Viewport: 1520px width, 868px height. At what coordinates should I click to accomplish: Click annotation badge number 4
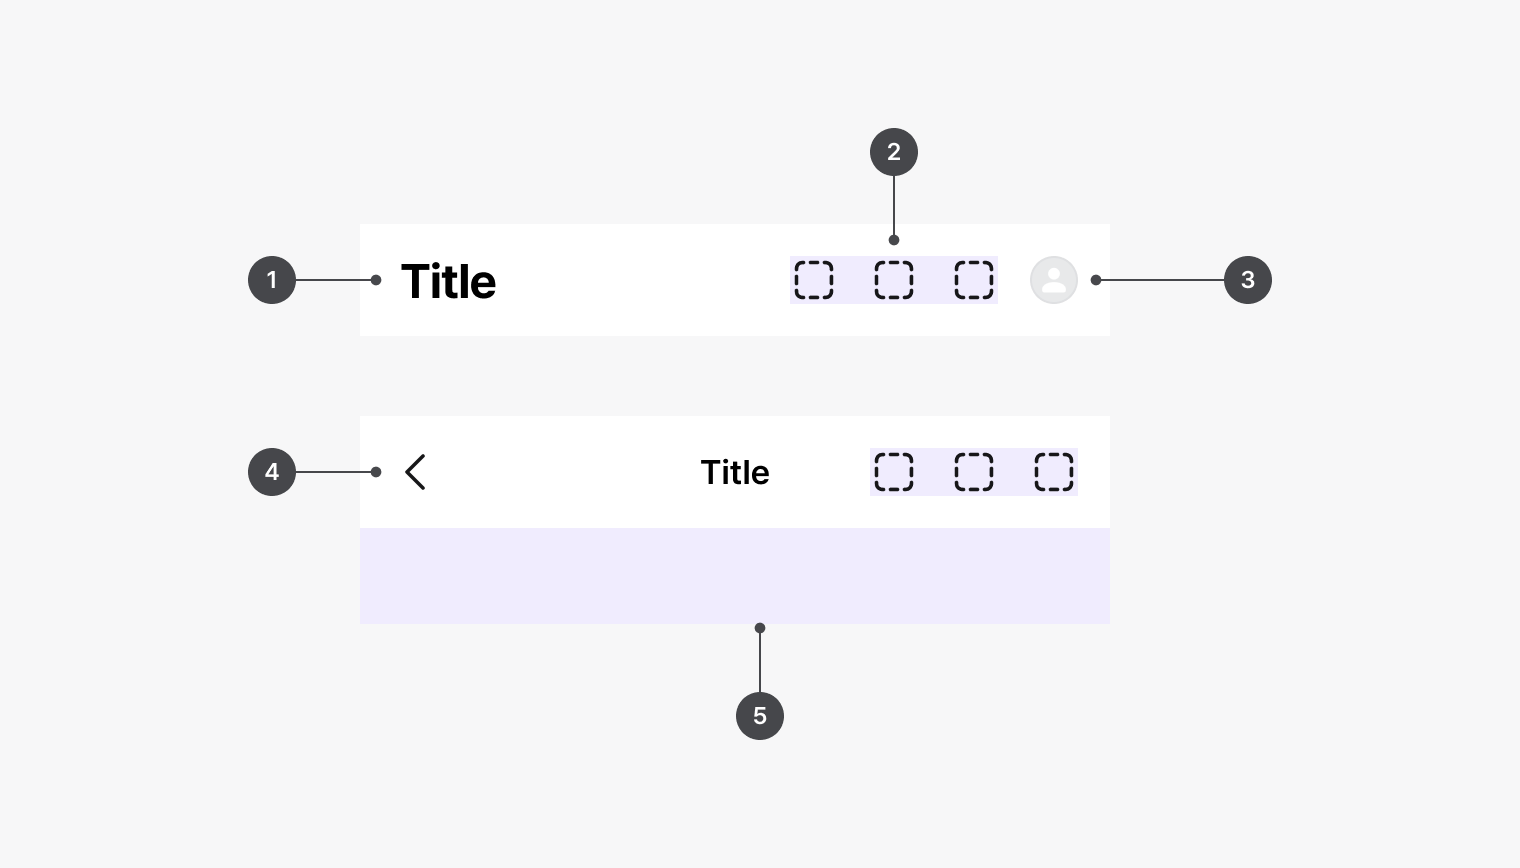pos(272,472)
